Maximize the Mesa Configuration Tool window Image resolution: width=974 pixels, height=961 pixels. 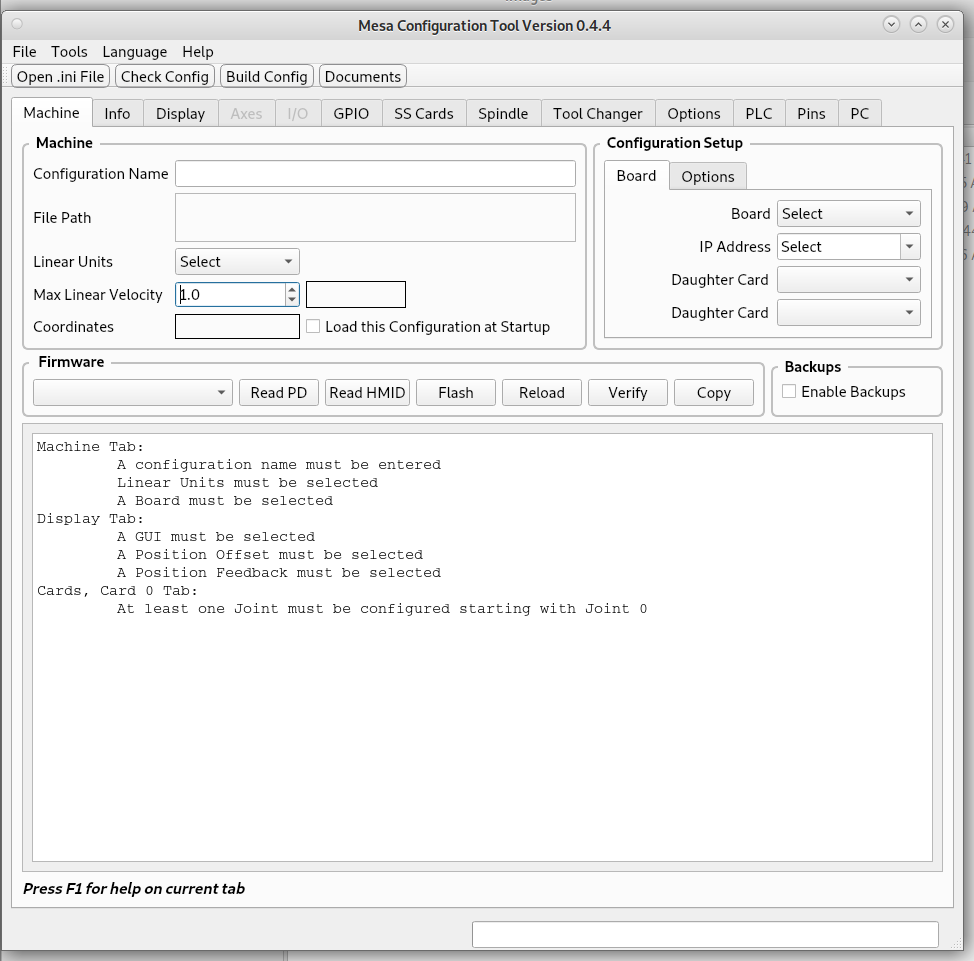click(x=918, y=24)
